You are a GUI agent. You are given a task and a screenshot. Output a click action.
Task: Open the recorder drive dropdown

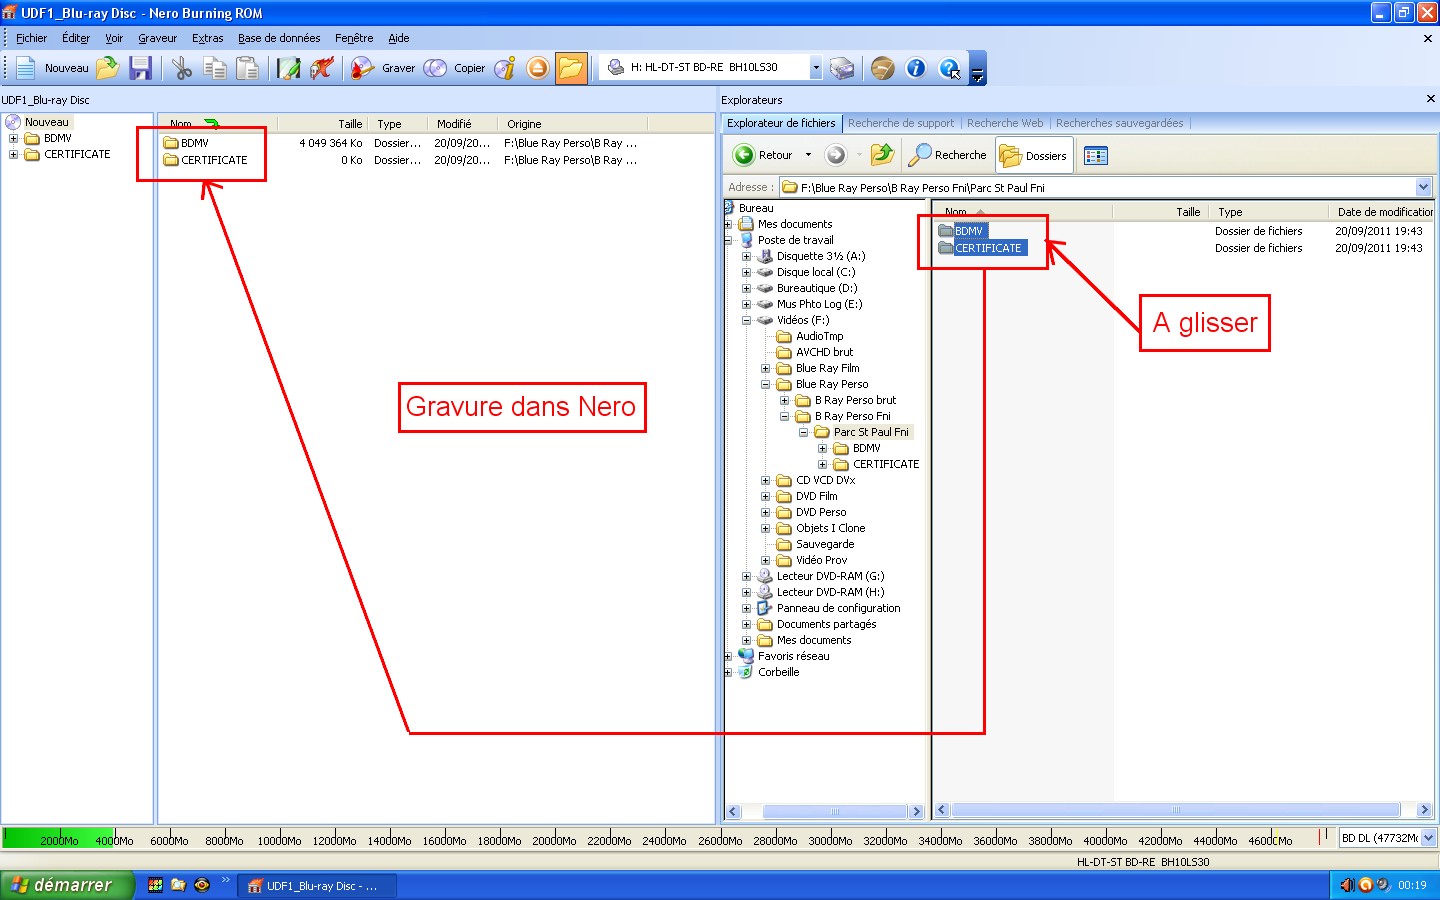[816, 68]
